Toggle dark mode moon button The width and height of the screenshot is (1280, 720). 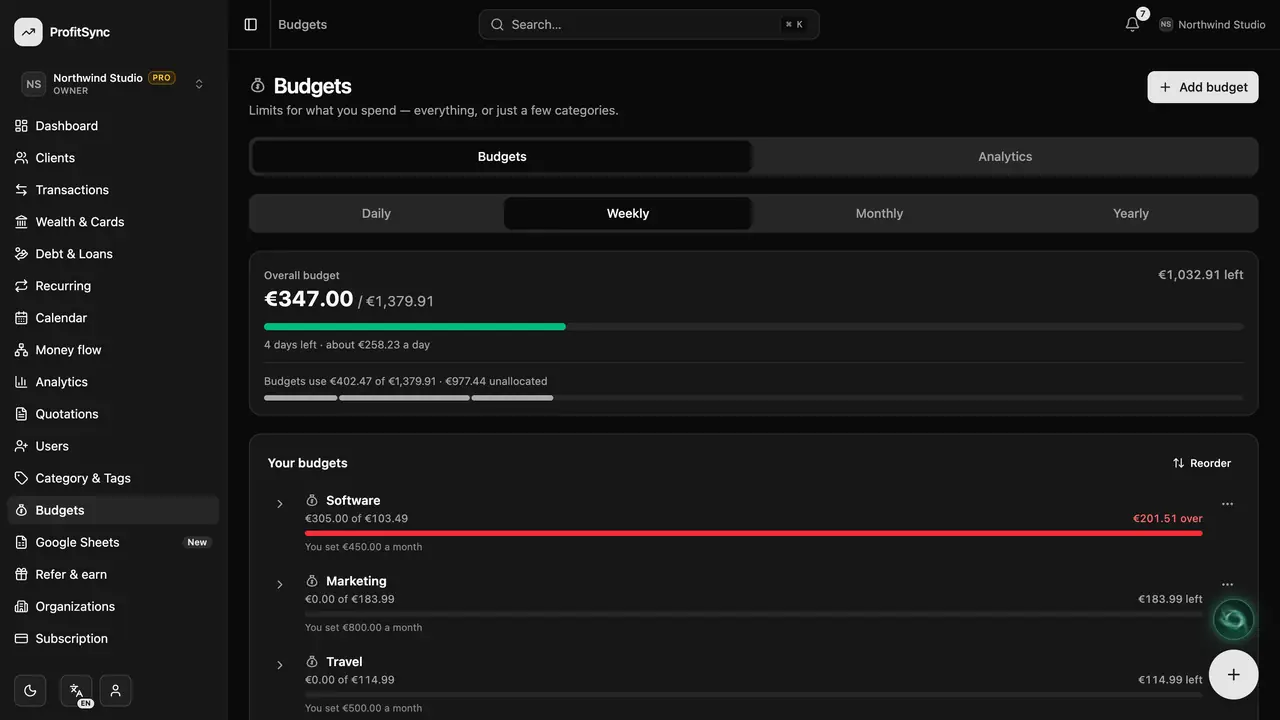click(30, 690)
